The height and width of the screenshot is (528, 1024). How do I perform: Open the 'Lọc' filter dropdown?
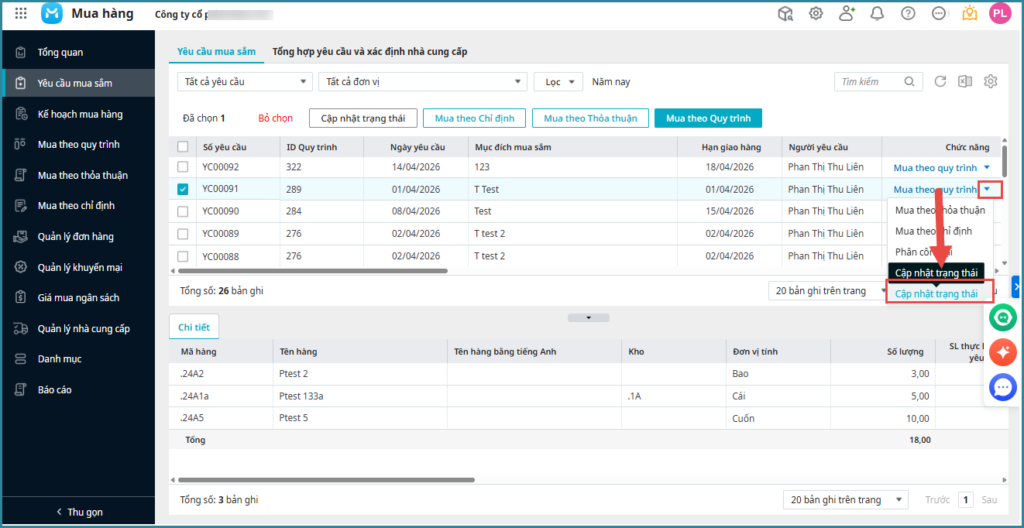(559, 82)
